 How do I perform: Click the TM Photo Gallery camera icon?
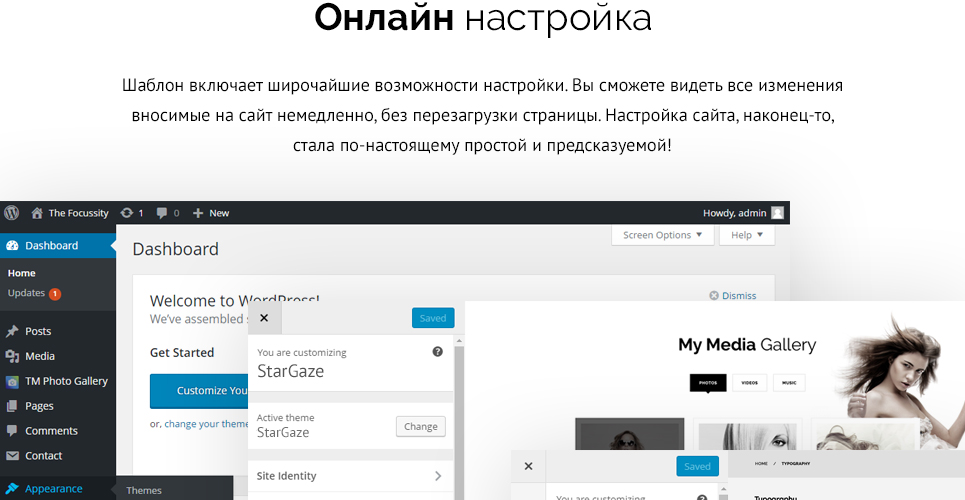coord(12,382)
